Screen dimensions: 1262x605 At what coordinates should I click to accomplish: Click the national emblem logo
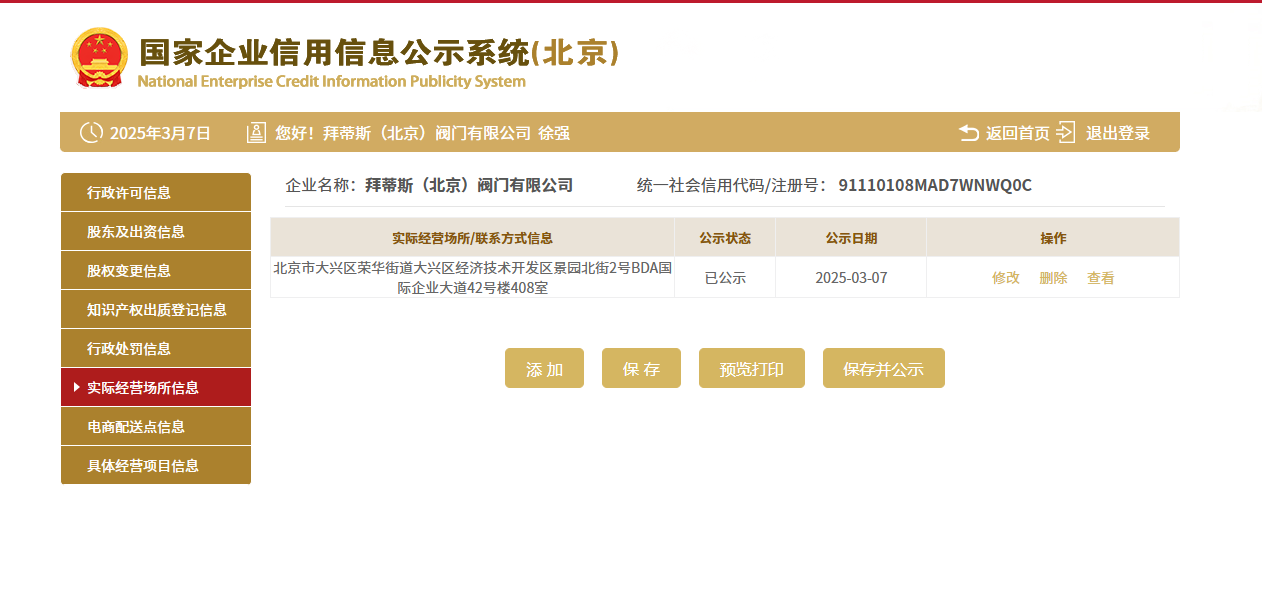99,57
